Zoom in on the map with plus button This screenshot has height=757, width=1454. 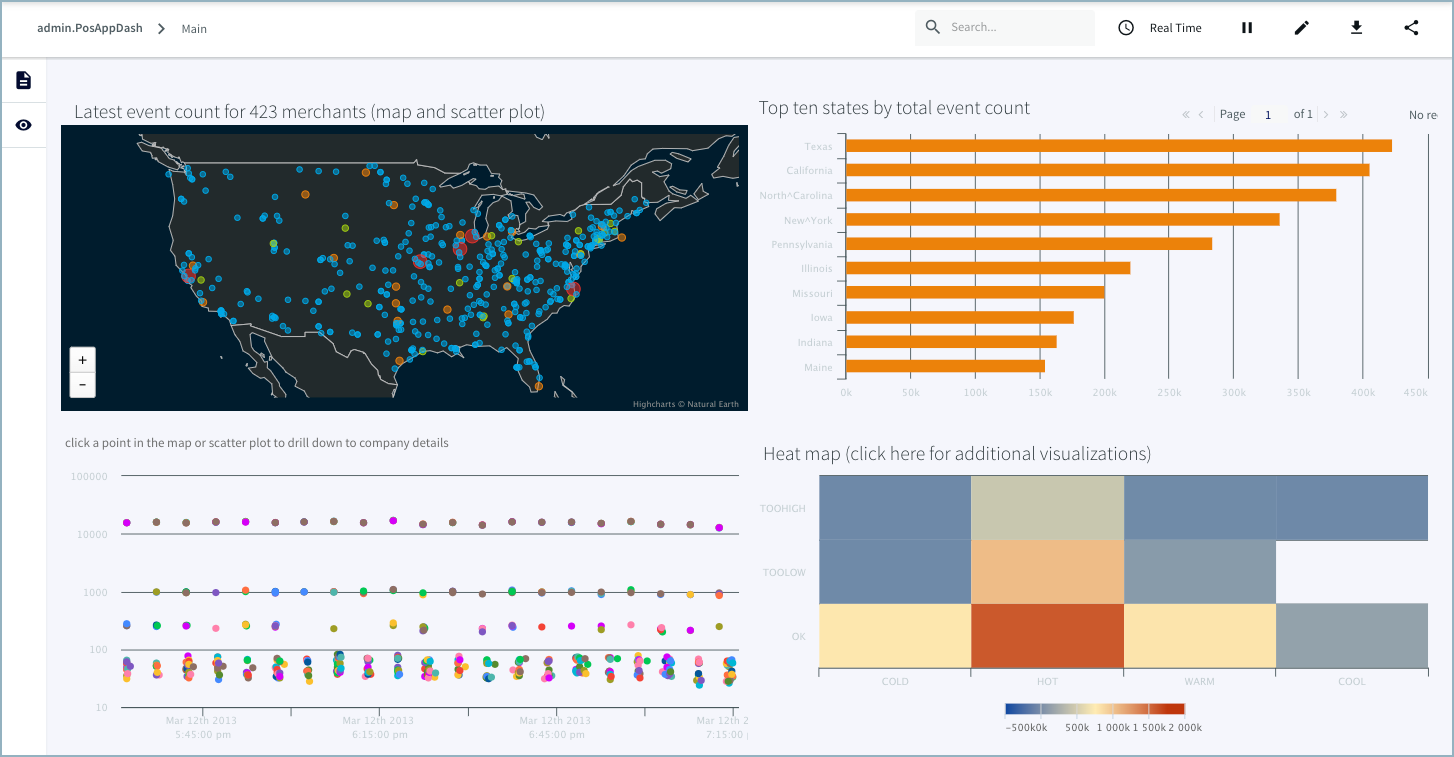point(82,360)
